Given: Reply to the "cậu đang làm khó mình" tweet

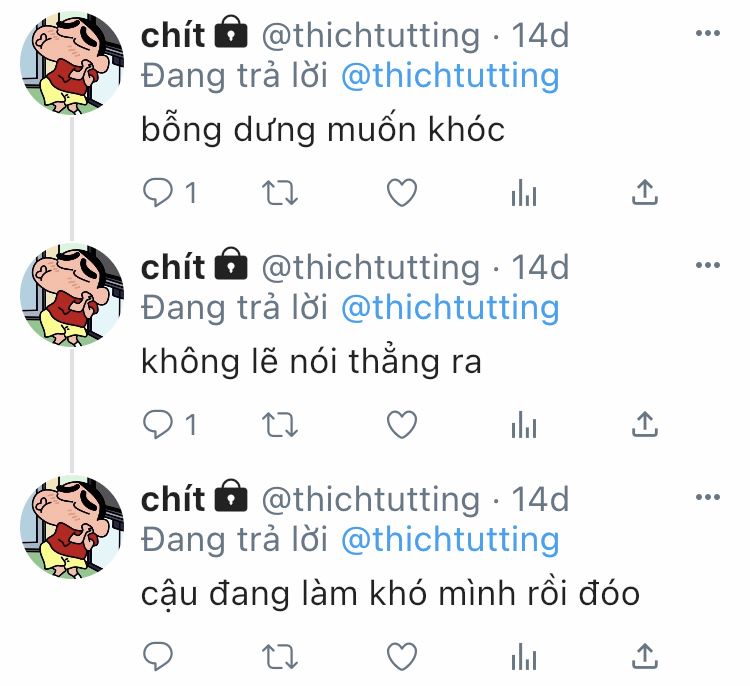Looking at the screenshot, I should (x=158, y=656).
